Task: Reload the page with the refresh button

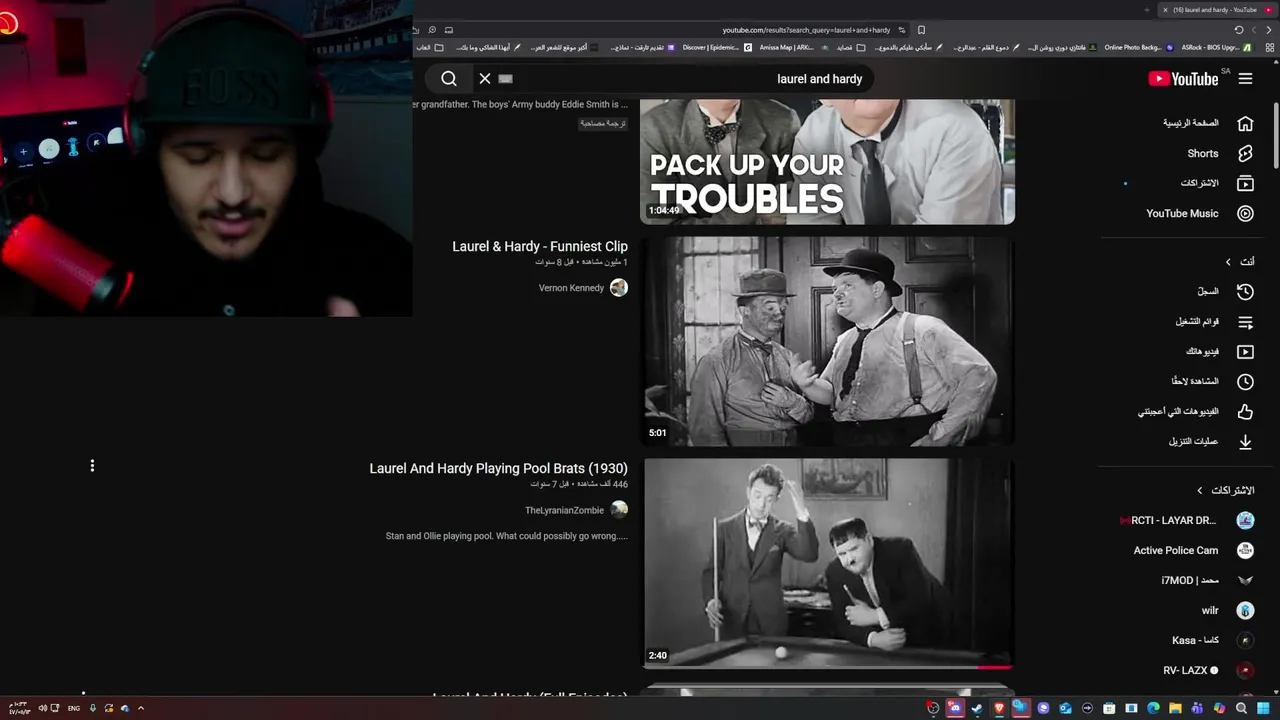Action: 1239,30
